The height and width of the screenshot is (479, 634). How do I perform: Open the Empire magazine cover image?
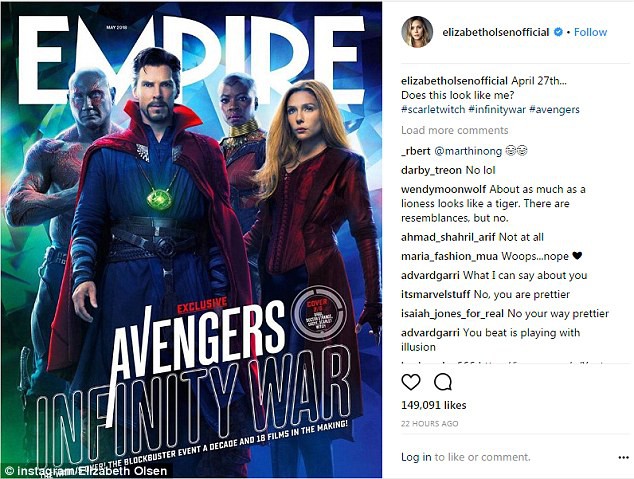click(x=192, y=240)
